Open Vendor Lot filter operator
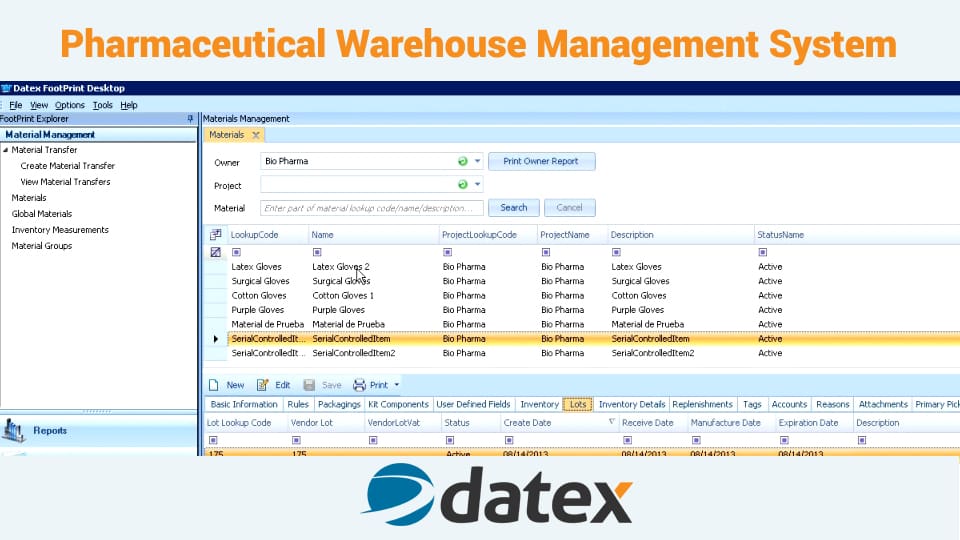This screenshot has height=540, width=960. coord(296,440)
